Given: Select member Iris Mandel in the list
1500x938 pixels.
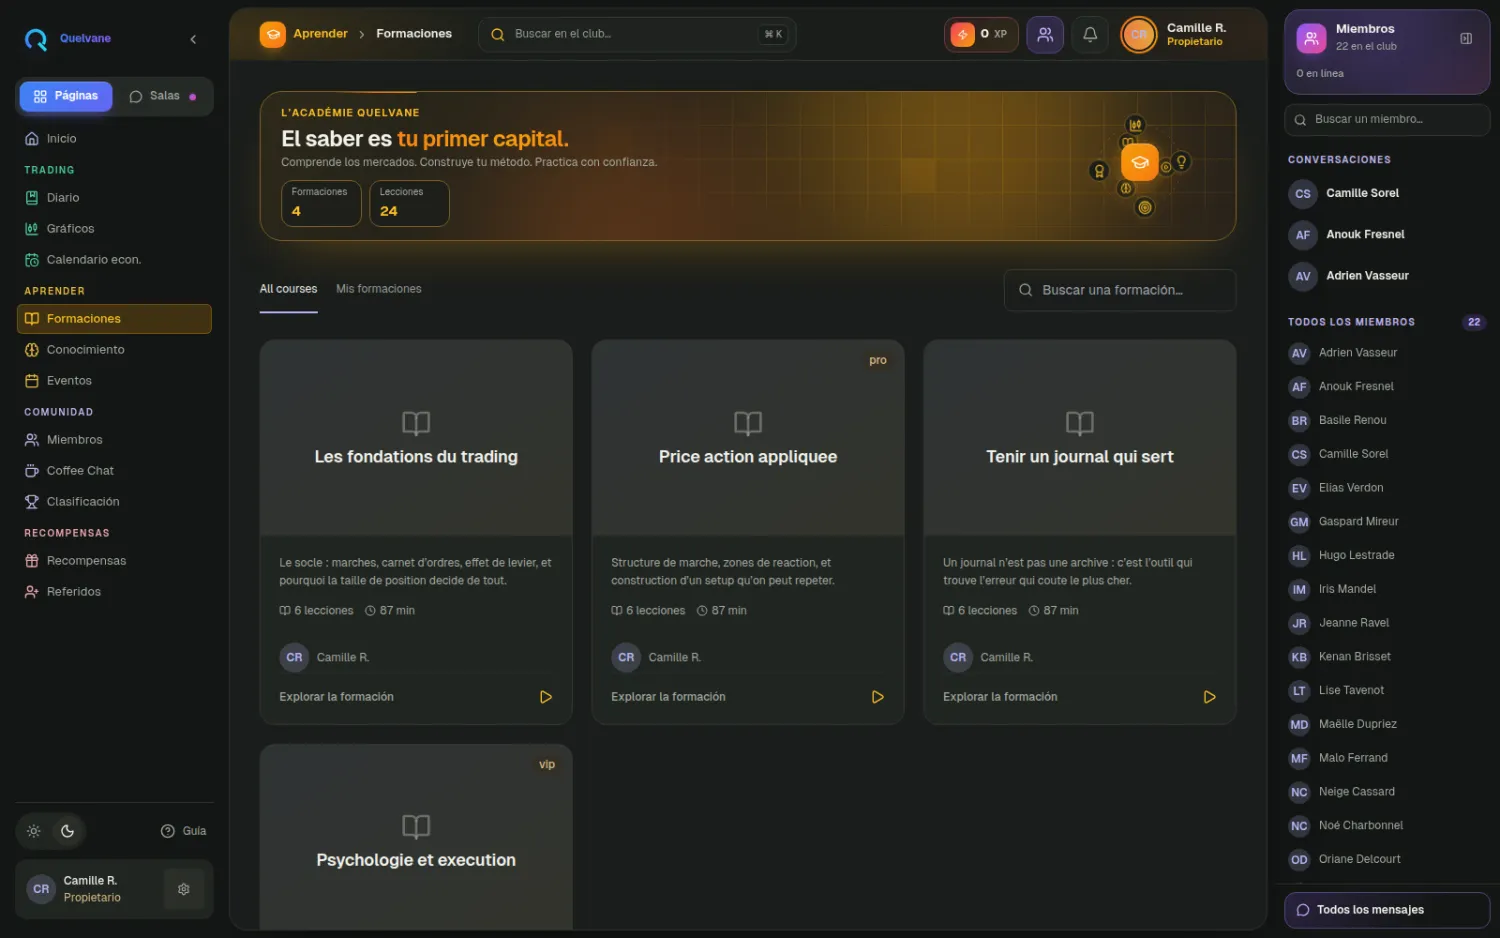Looking at the screenshot, I should [1387, 590].
